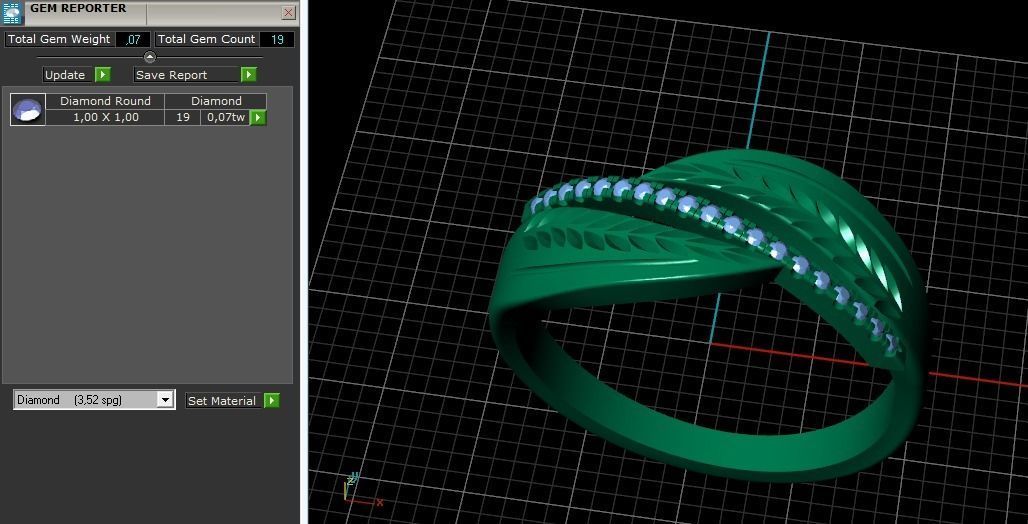Click the green arrow beside Set Material
The image size is (1028, 524).
coord(272,401)
